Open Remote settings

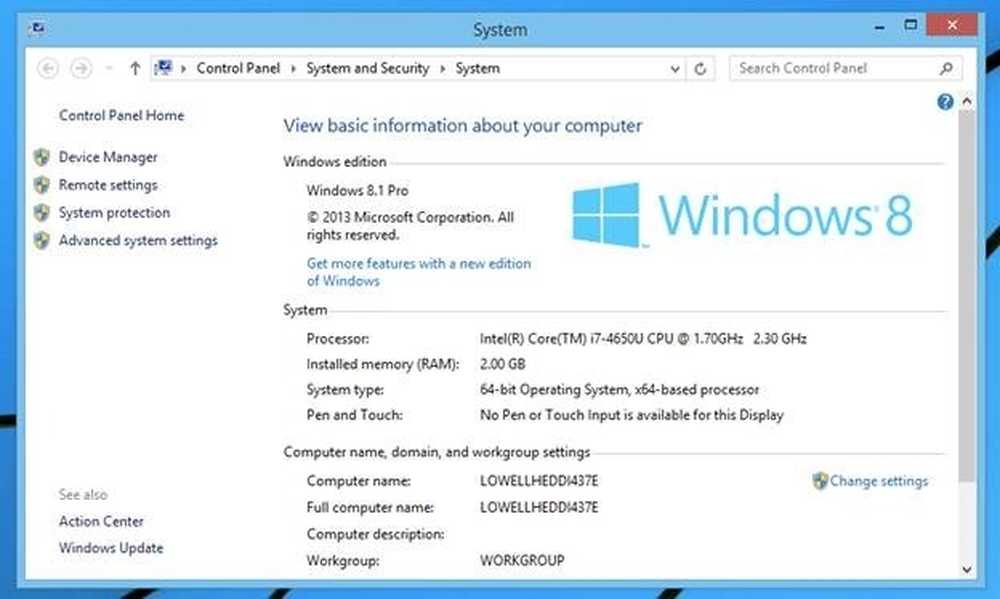point(108,185)
